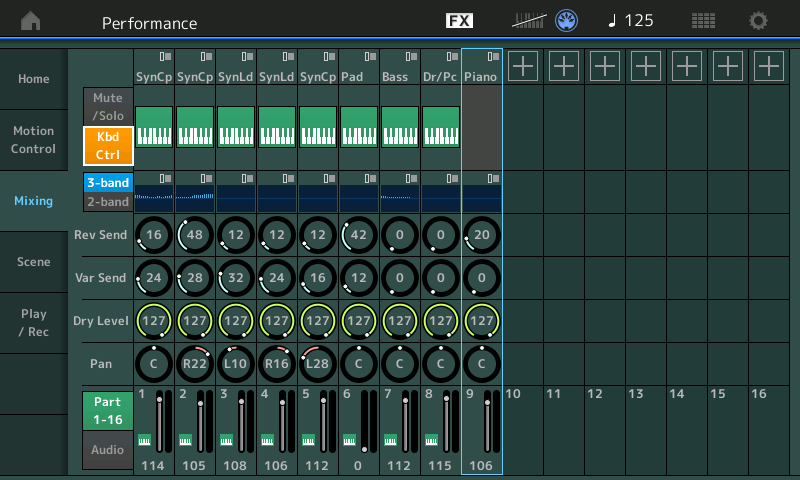
Task: Go to the Home screen via house icon
Action: coord(32,21)
